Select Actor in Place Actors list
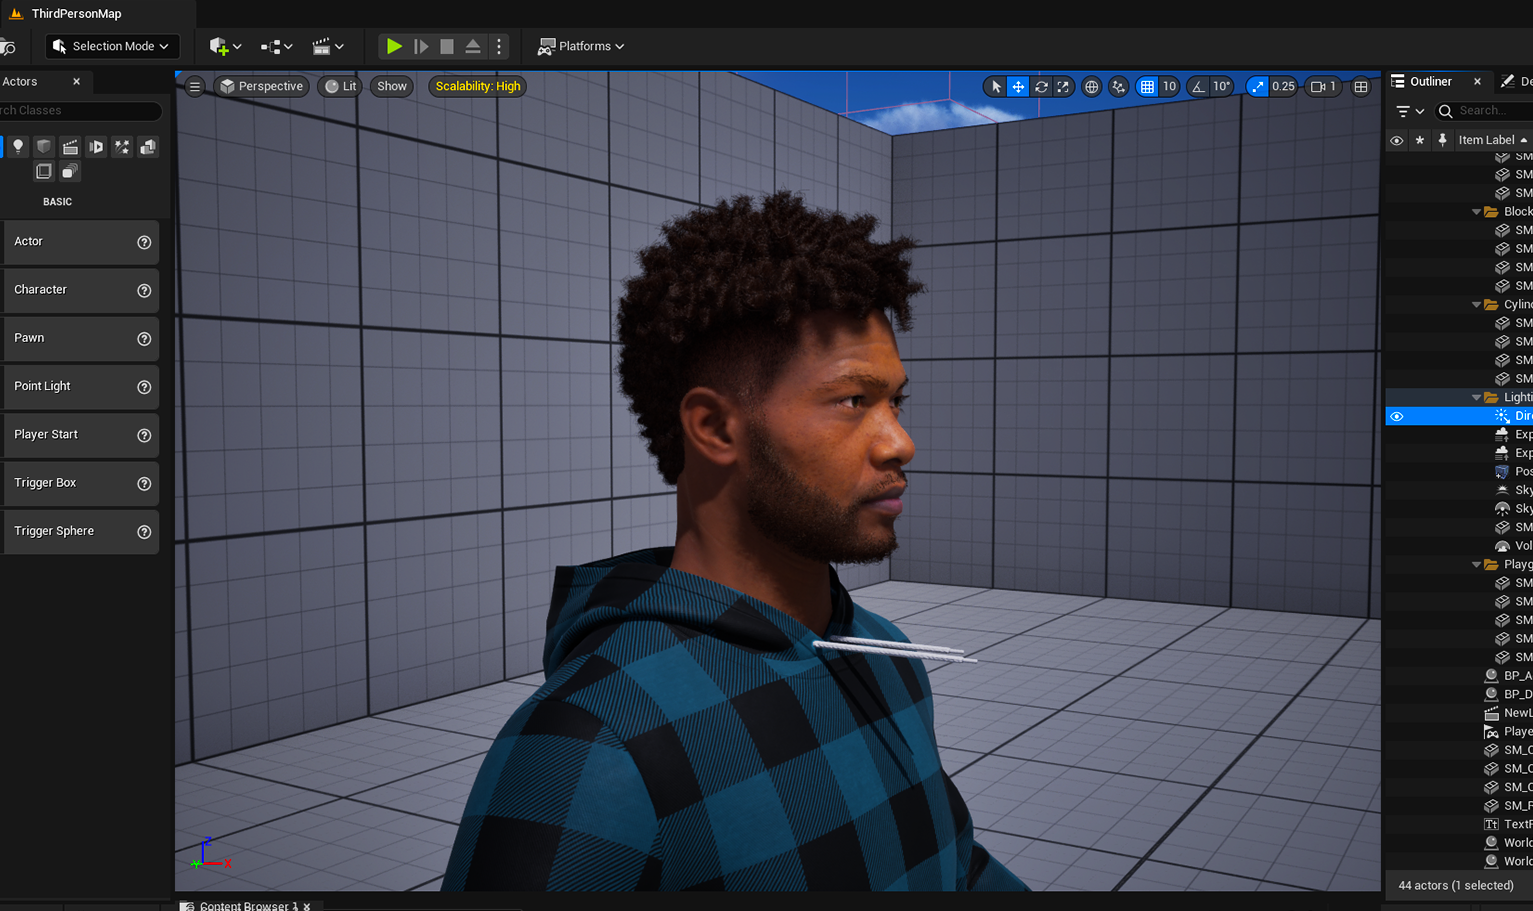This screenshot has height=911, width=1533. pos(79,242)
